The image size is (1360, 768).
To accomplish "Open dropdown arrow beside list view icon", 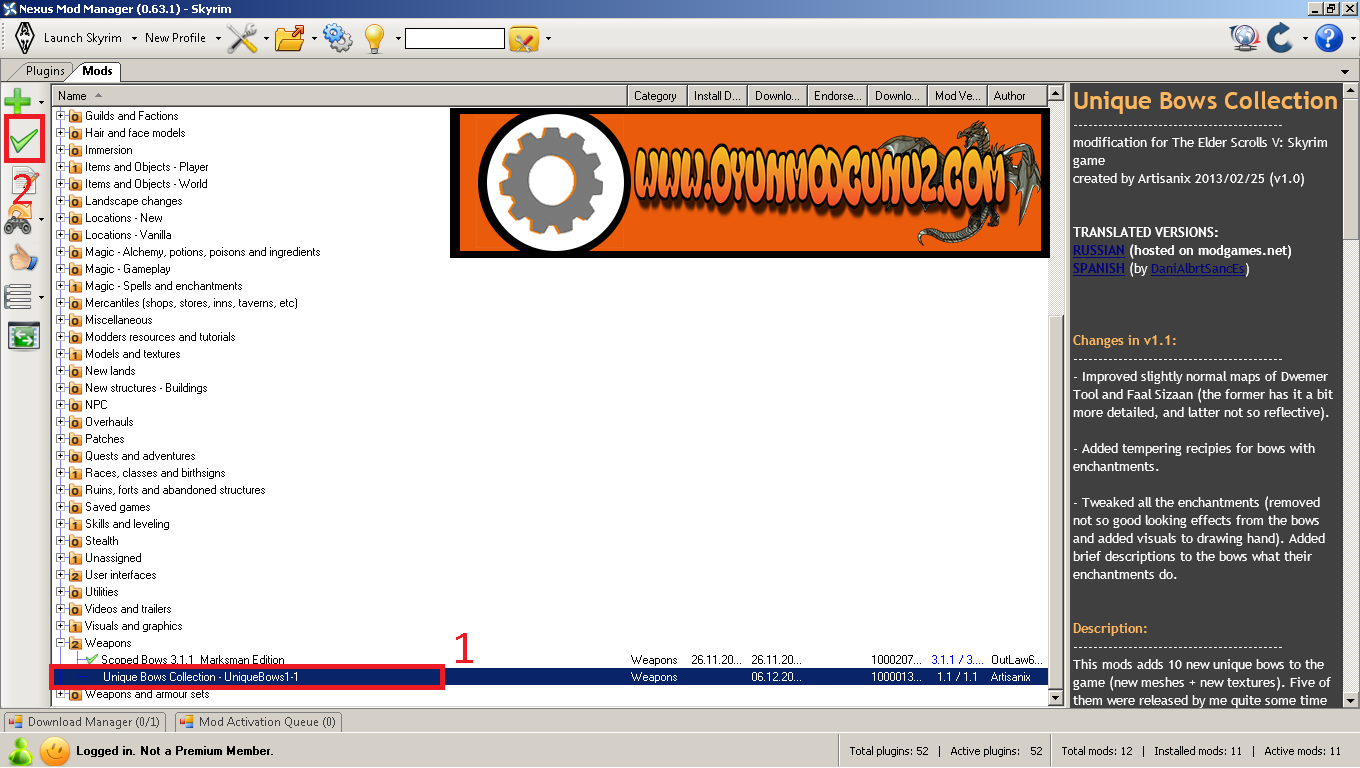I will [x=41, y=297].
